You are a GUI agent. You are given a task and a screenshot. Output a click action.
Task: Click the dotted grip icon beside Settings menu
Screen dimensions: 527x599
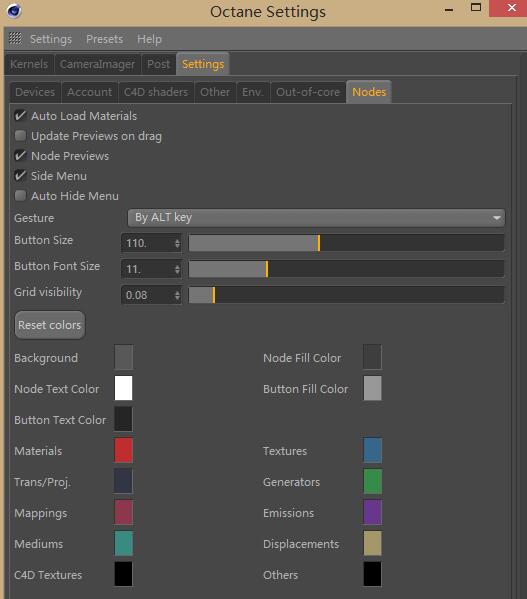pos(15,38)
